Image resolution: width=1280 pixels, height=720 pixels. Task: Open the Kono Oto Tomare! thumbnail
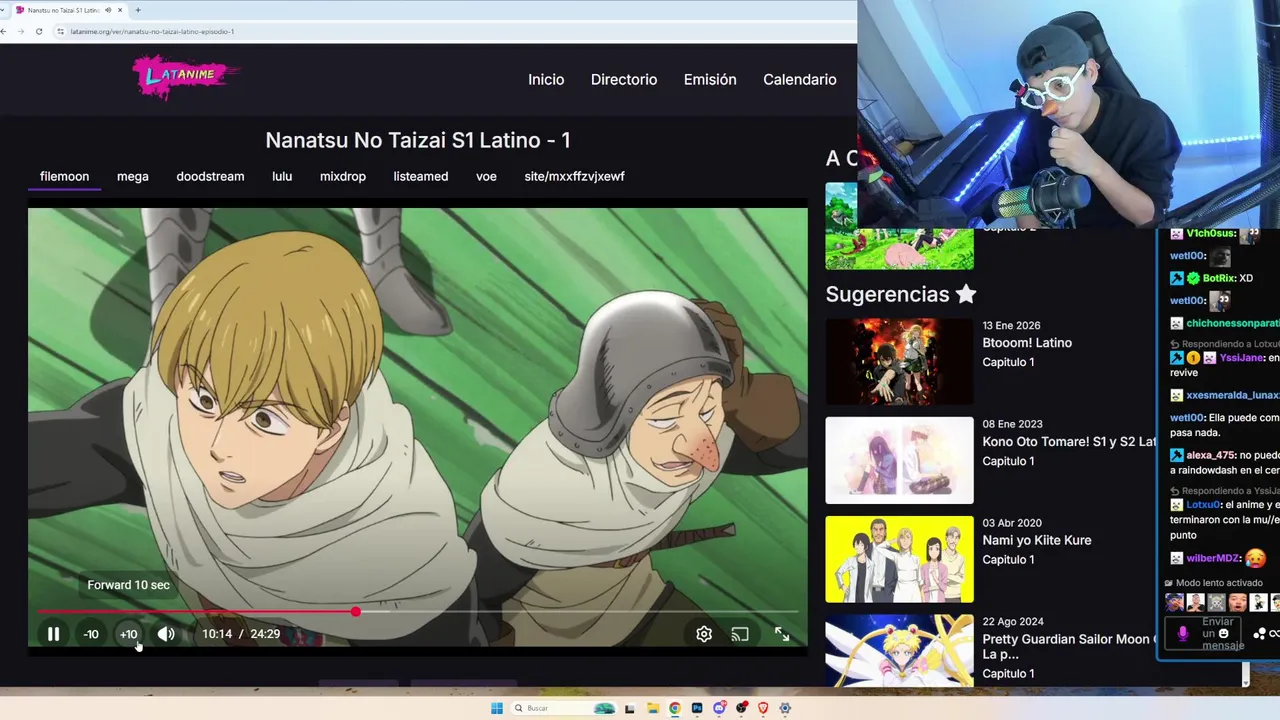[x=899, y=460]
